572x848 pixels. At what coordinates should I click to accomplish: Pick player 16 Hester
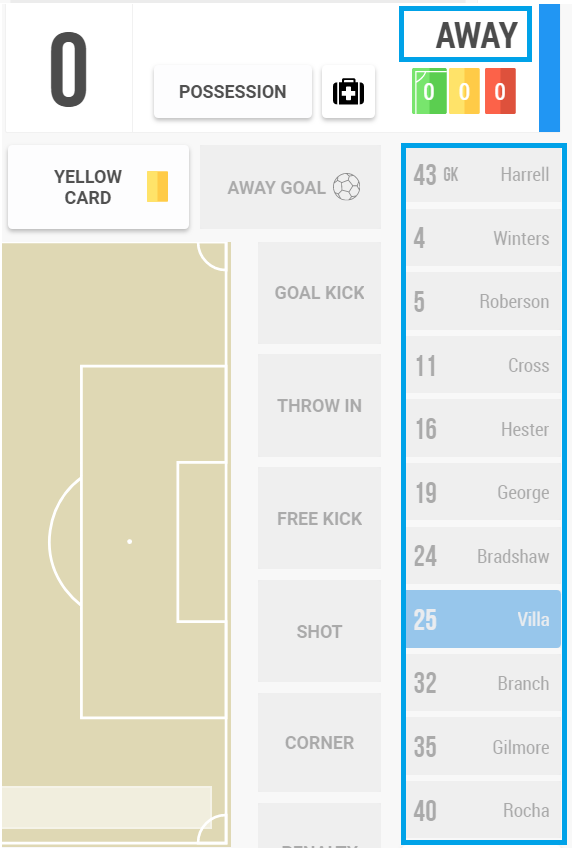pos(483,429)
